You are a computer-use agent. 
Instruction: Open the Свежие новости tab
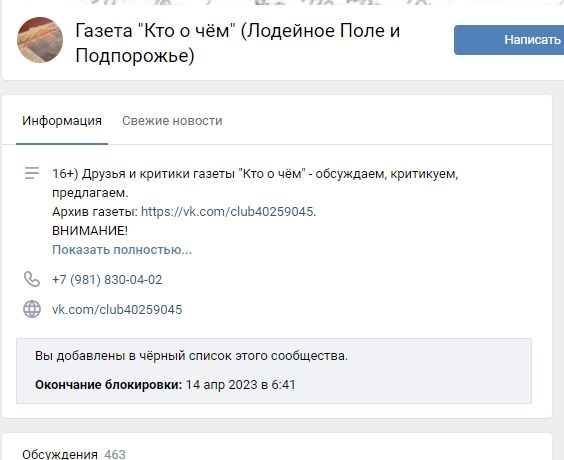tap(172, 120)
